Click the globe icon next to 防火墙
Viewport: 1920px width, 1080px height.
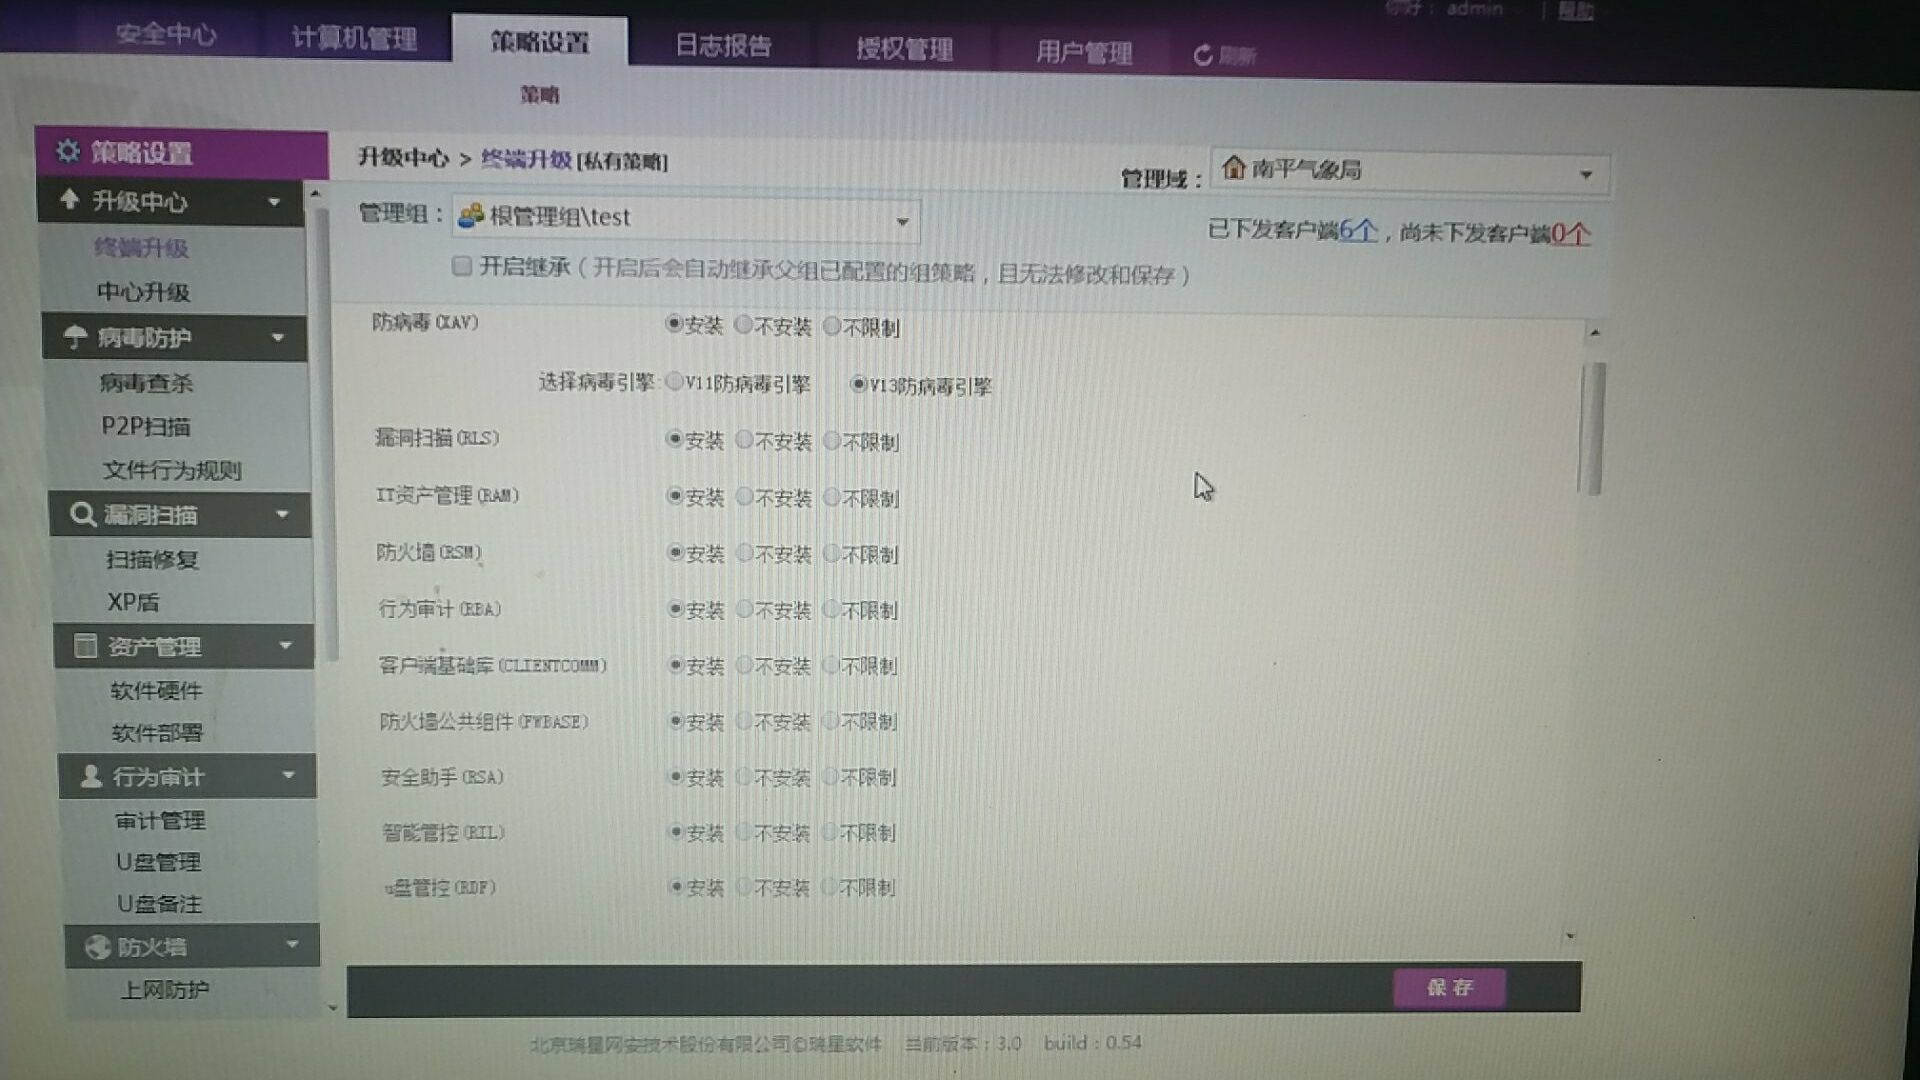[97, 946]
